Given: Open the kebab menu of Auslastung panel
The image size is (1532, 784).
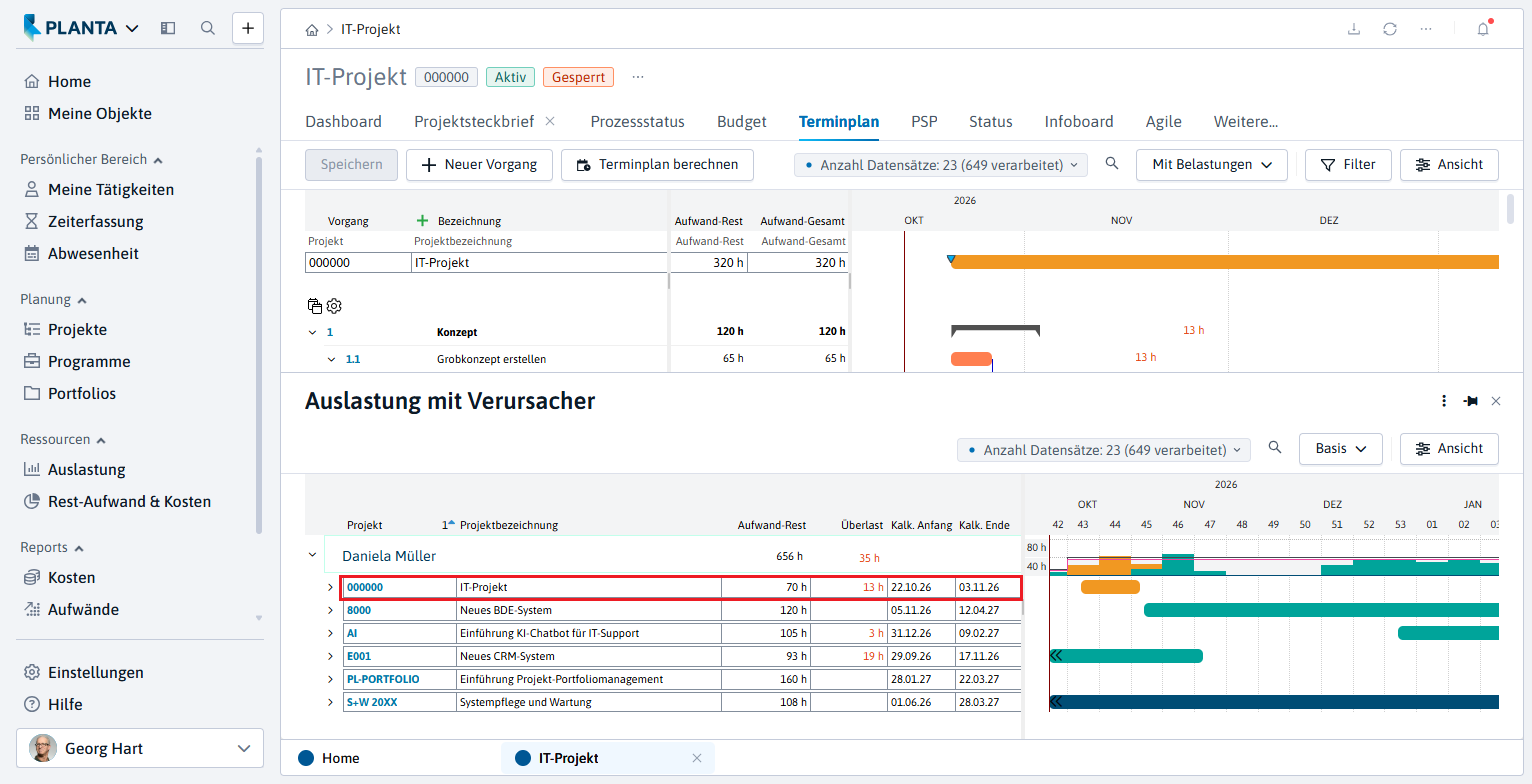Looking at the screenshot, I should pos(1444,401).
